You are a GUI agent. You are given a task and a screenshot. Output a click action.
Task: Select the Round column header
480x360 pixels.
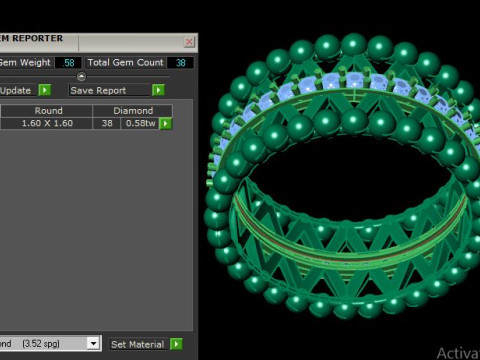(47, 111)
